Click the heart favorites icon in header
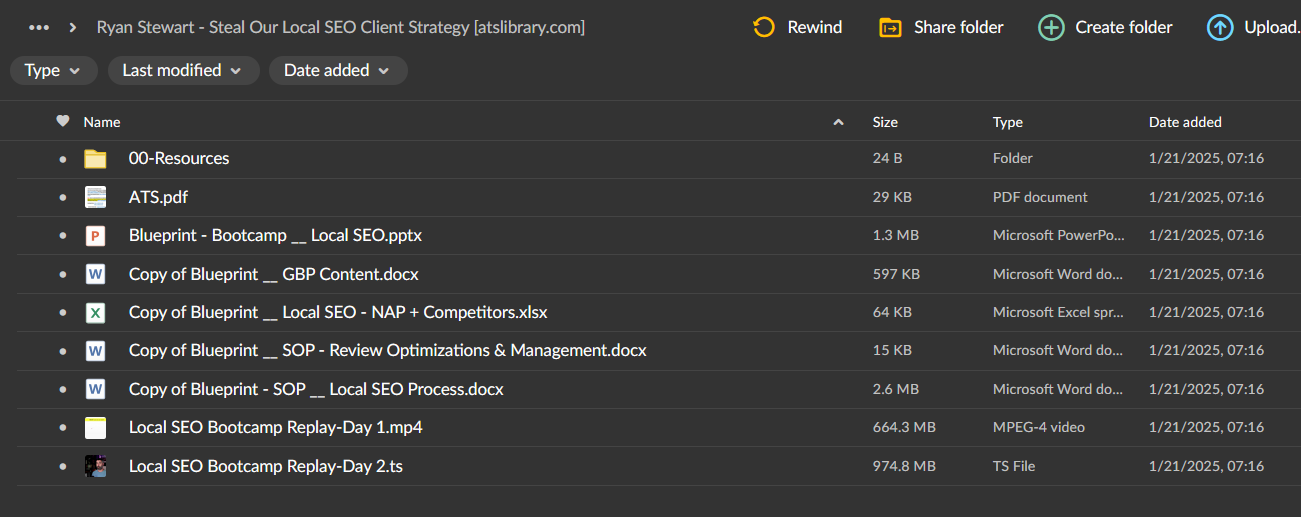 pos(63,122)
